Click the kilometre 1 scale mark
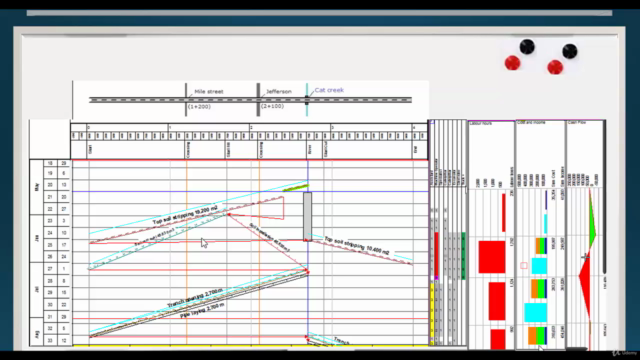This screenshot has width=640, height=360. (170, 128)
